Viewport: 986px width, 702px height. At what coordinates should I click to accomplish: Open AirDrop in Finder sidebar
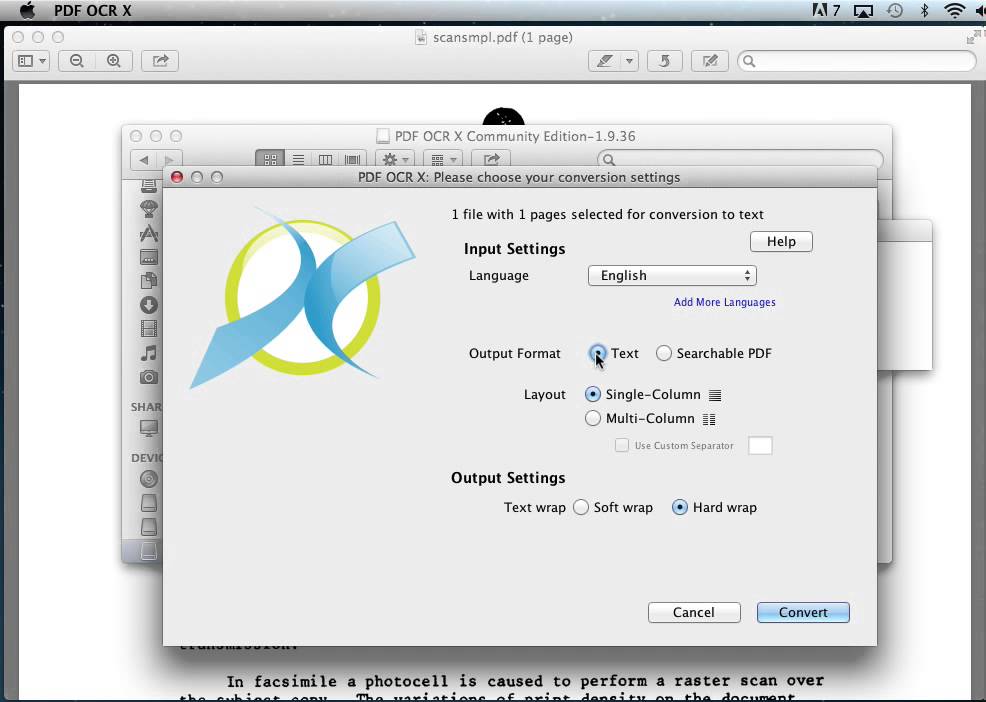[x=149, y=208]
